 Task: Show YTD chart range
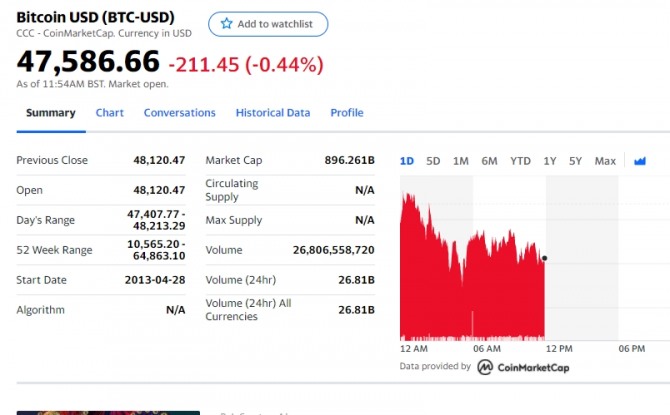pos(520,161)
